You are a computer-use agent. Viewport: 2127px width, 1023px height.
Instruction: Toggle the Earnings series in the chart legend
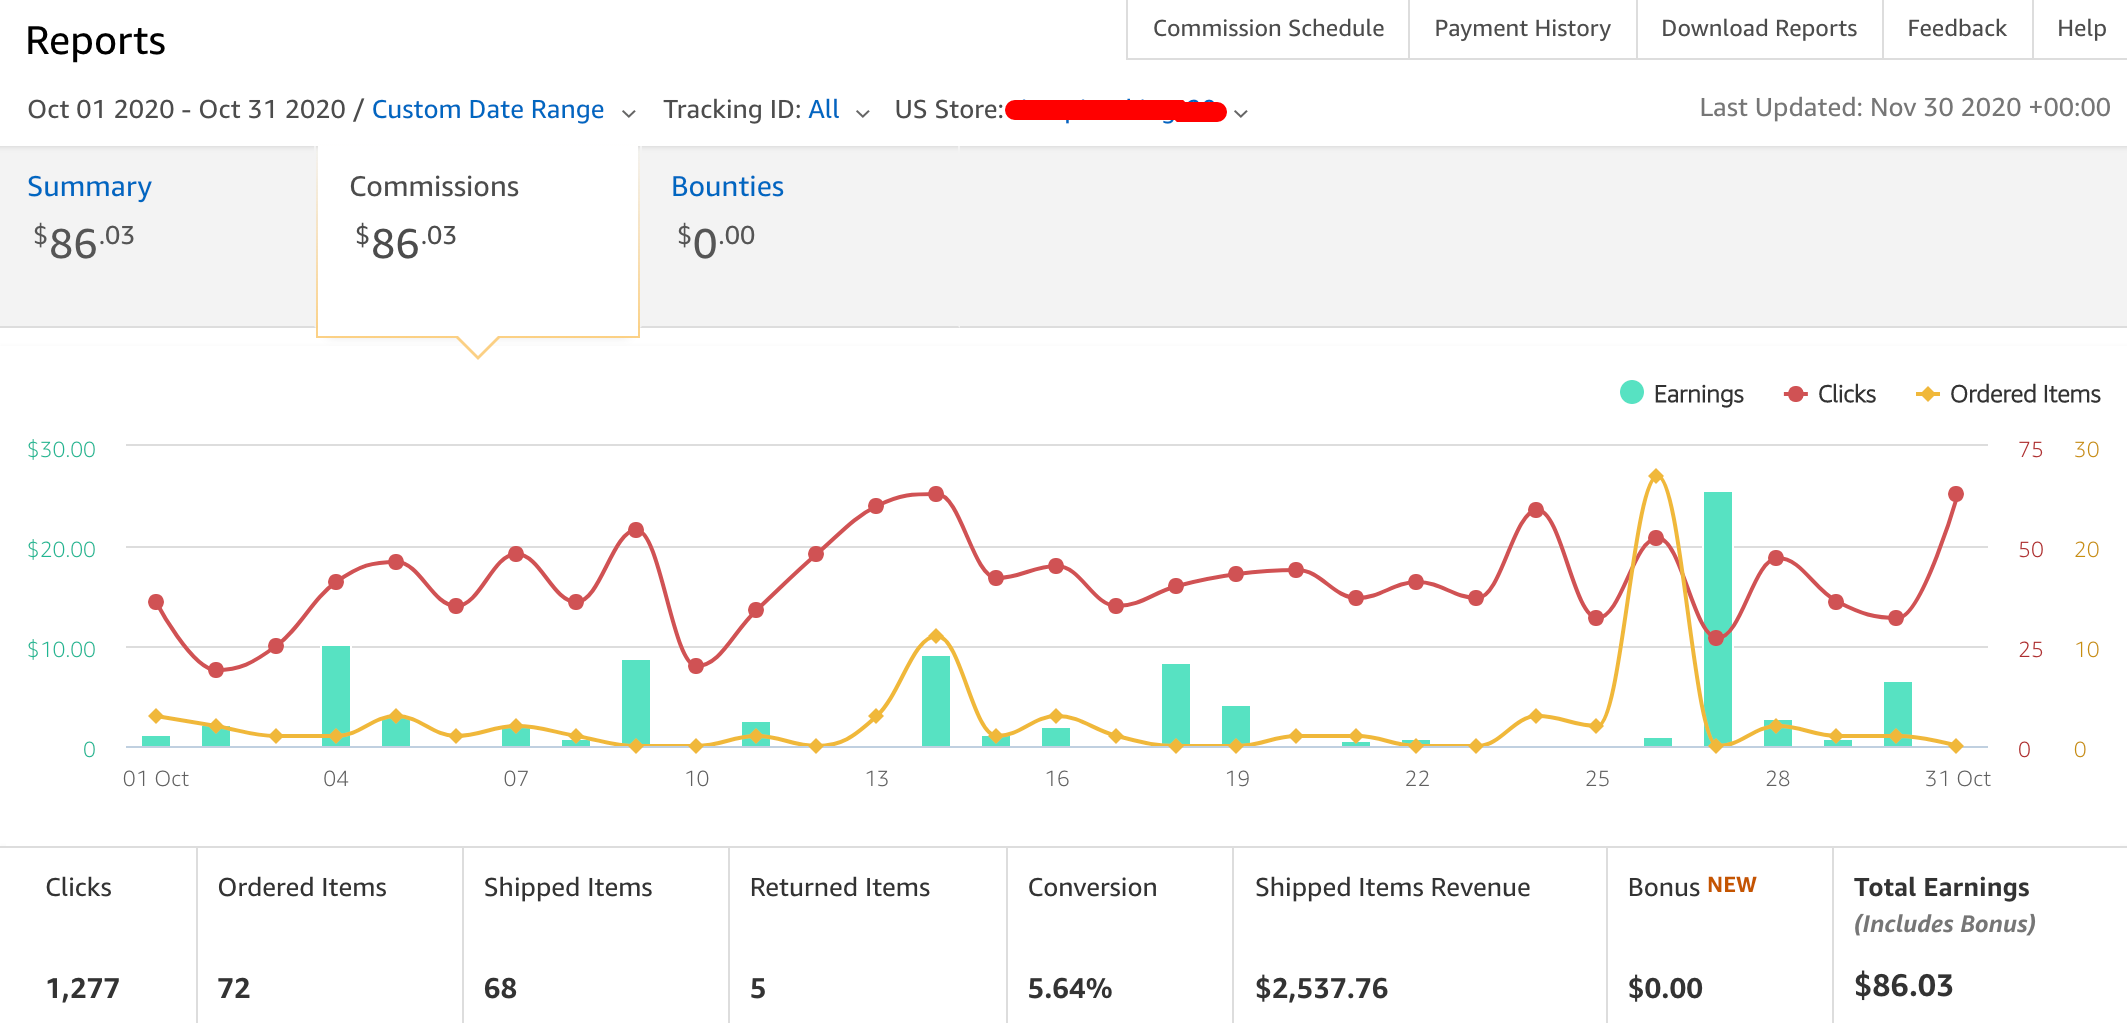[x=1681, y=394]
